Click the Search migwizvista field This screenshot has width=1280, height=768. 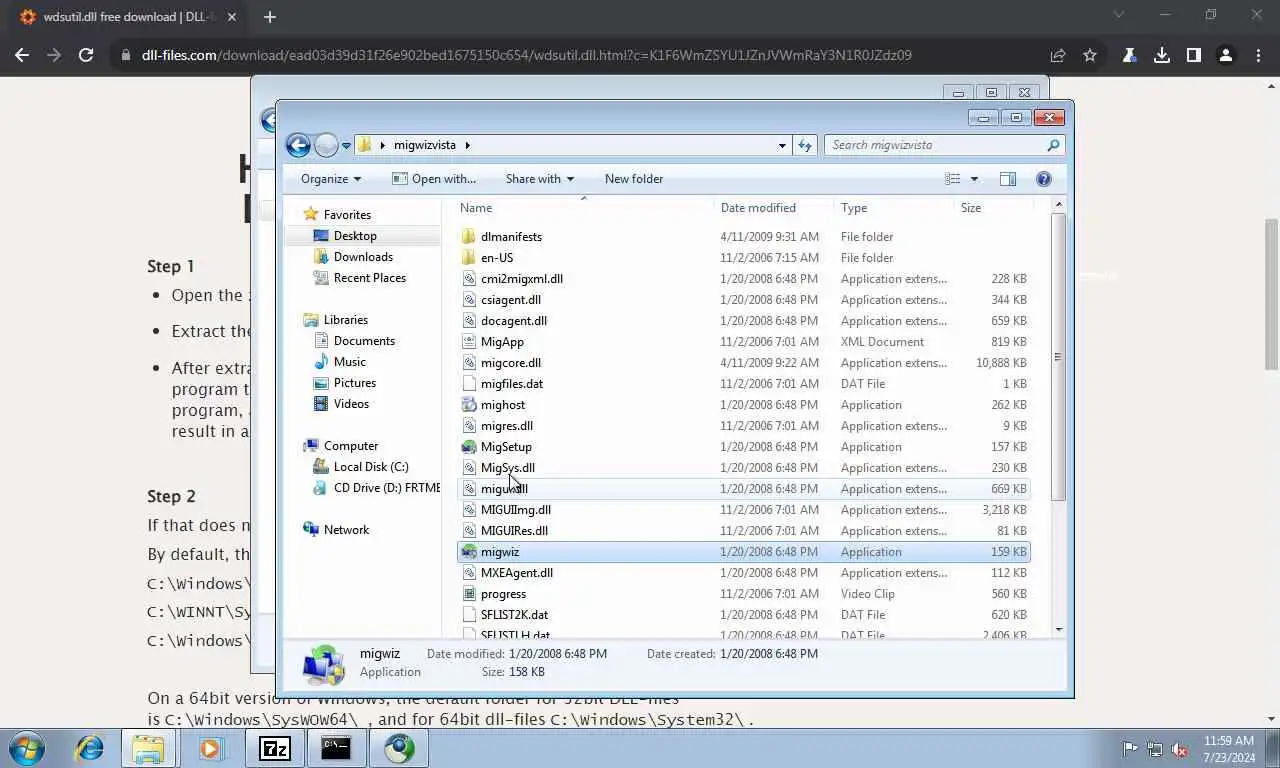tap(944, 145)
